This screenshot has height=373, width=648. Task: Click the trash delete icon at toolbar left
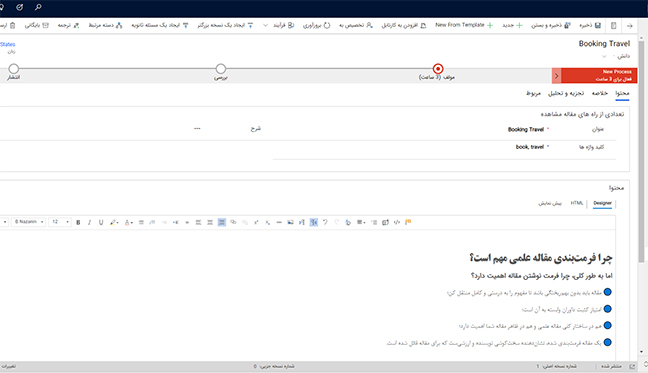point(12,26)
